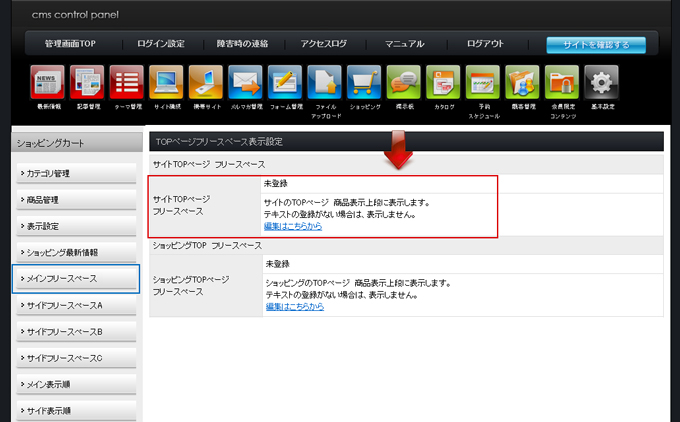Screen dimensions: 680x422
Task: Open the 最新情報 news icon
Action: point(48,82)
